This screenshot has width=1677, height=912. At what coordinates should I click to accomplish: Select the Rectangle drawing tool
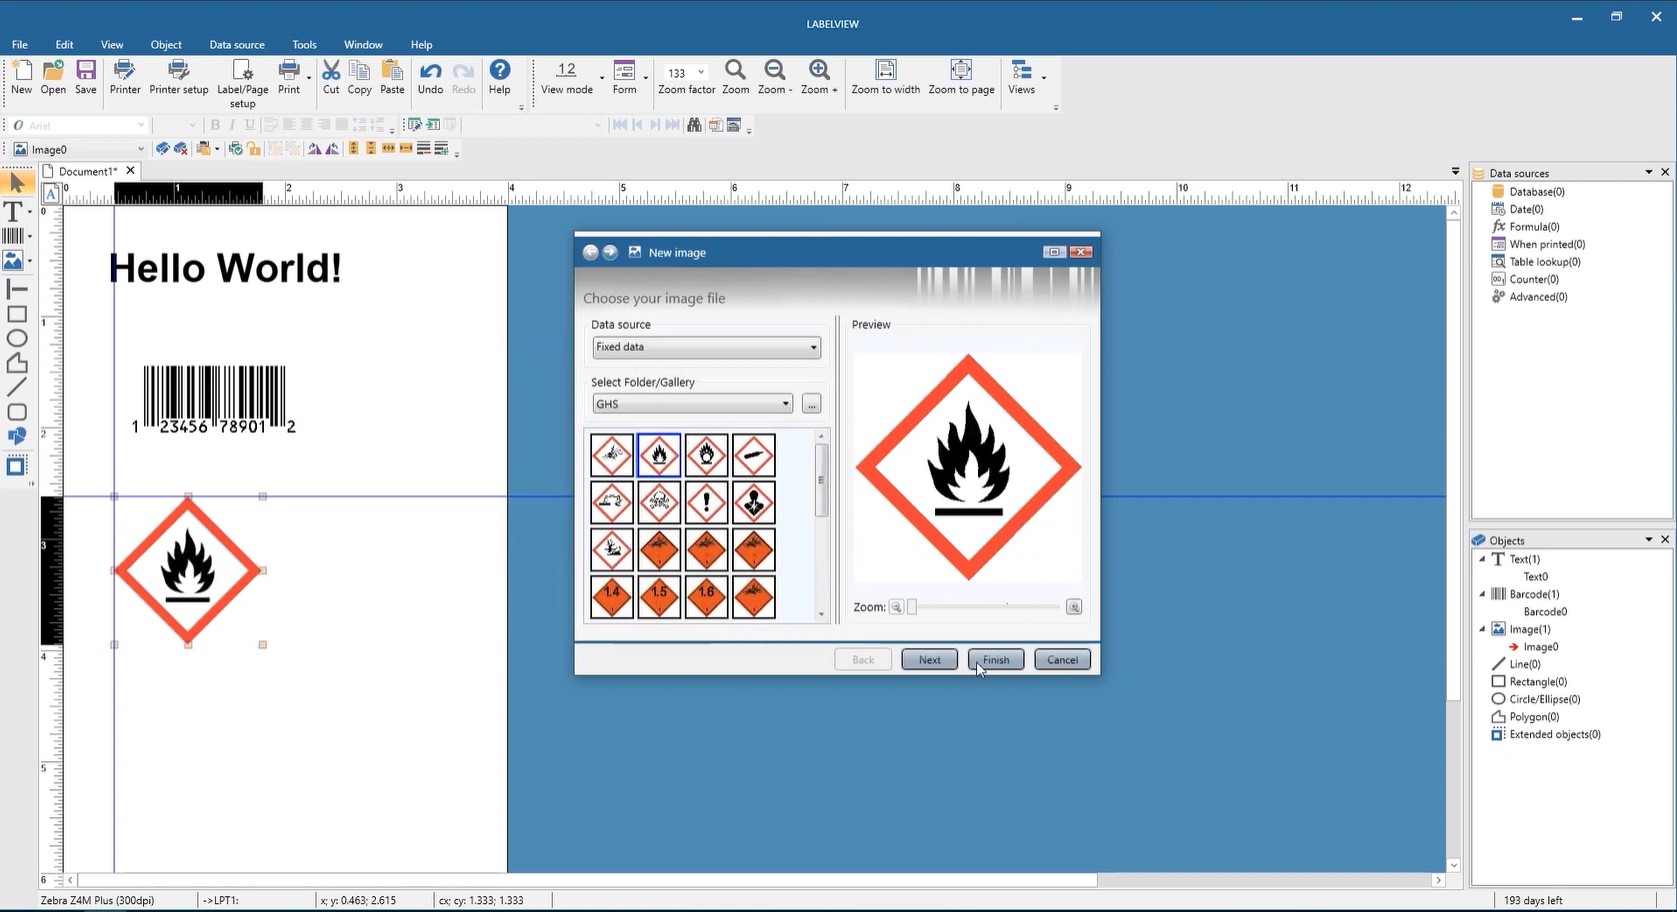click(17, 313)
